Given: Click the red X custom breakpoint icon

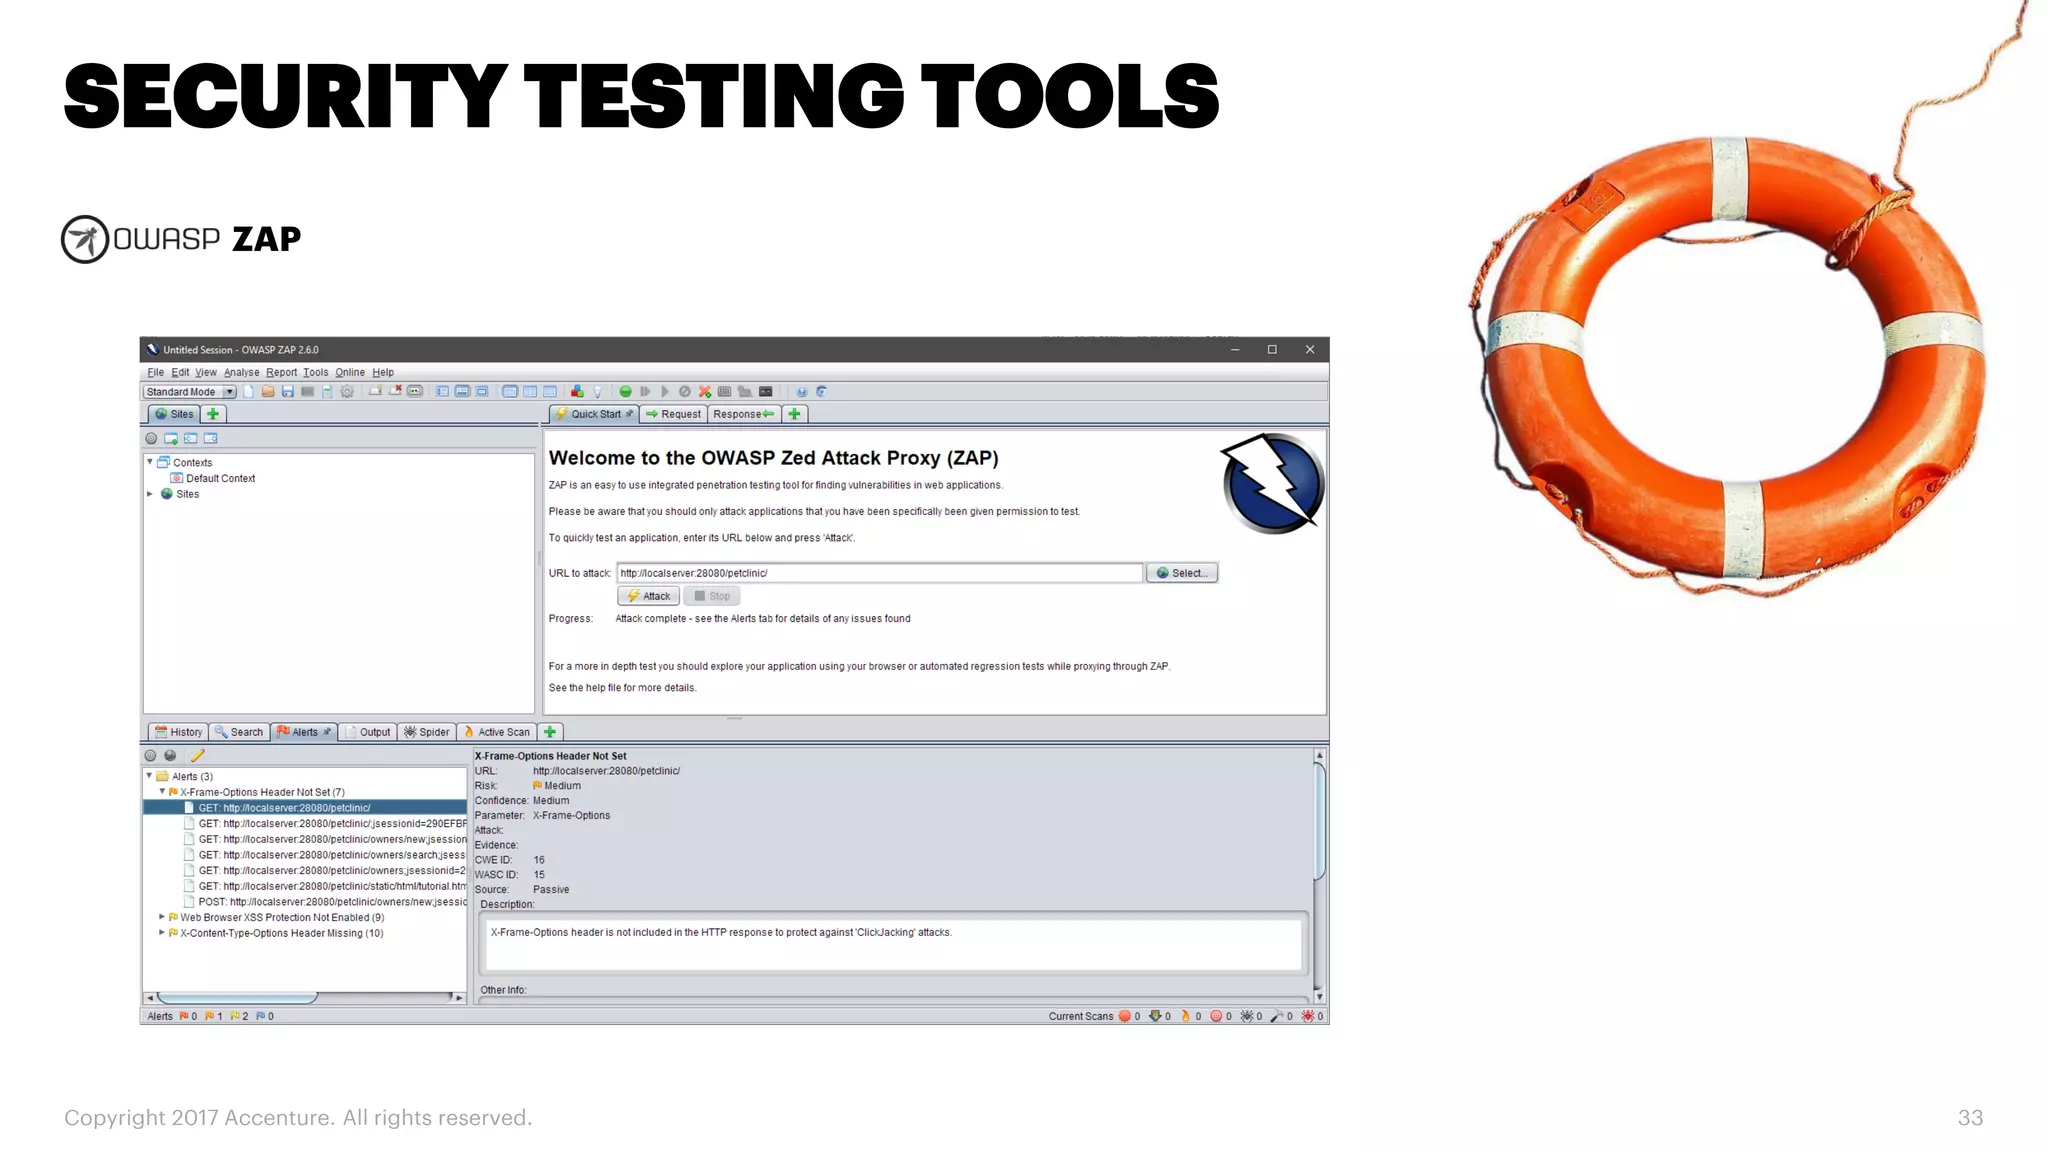Looking at the screenshot, I should 705,392.
